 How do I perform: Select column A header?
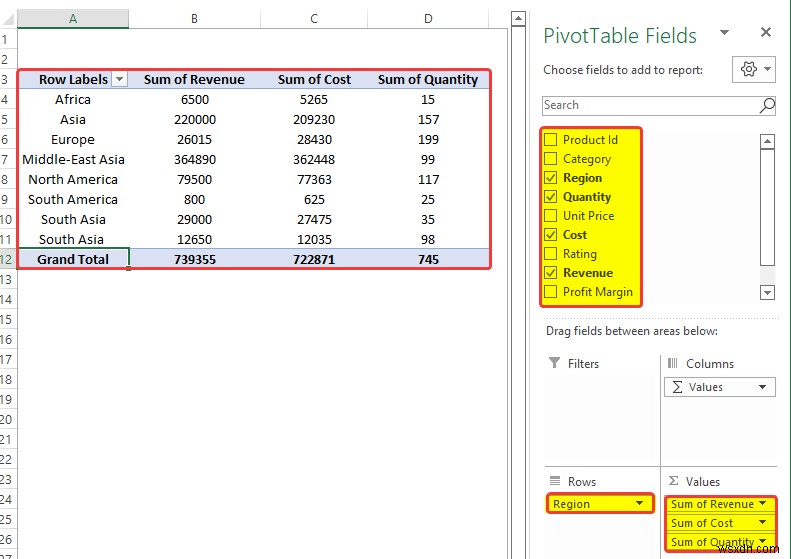pos(73,19)
